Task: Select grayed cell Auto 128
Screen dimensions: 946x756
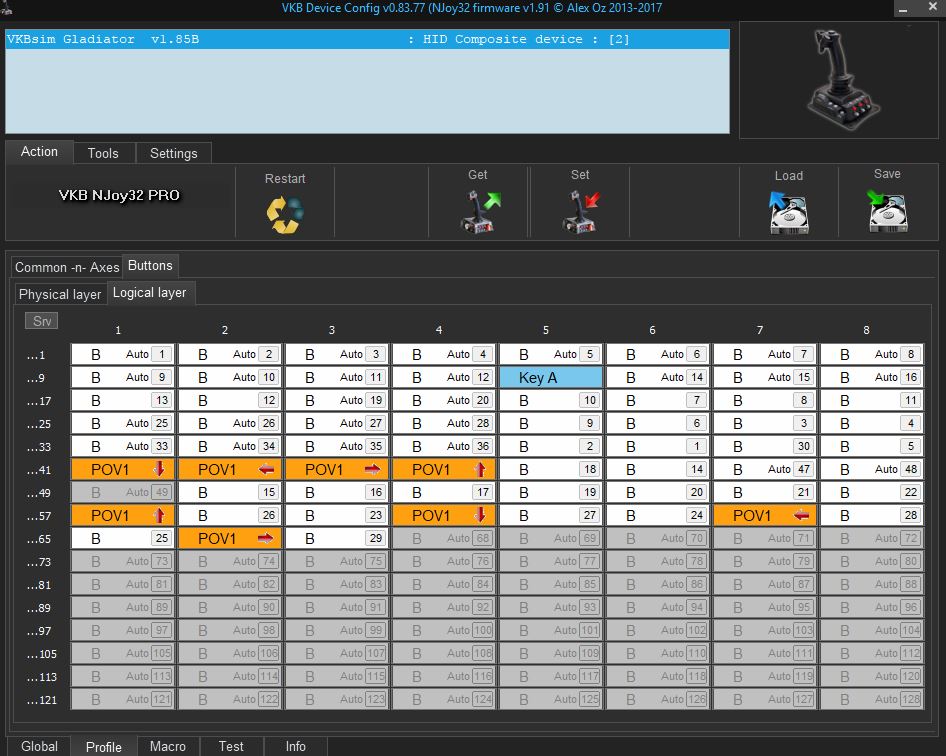Action: [x=872, y=699]
